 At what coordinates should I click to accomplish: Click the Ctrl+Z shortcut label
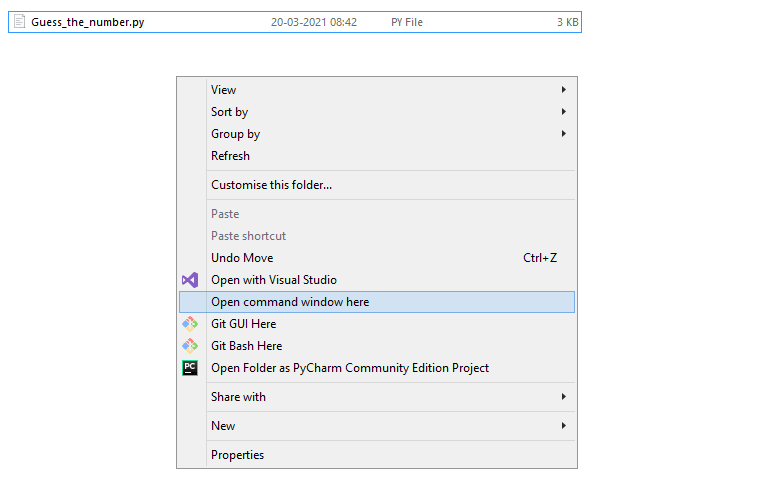[x=540, y=258]
